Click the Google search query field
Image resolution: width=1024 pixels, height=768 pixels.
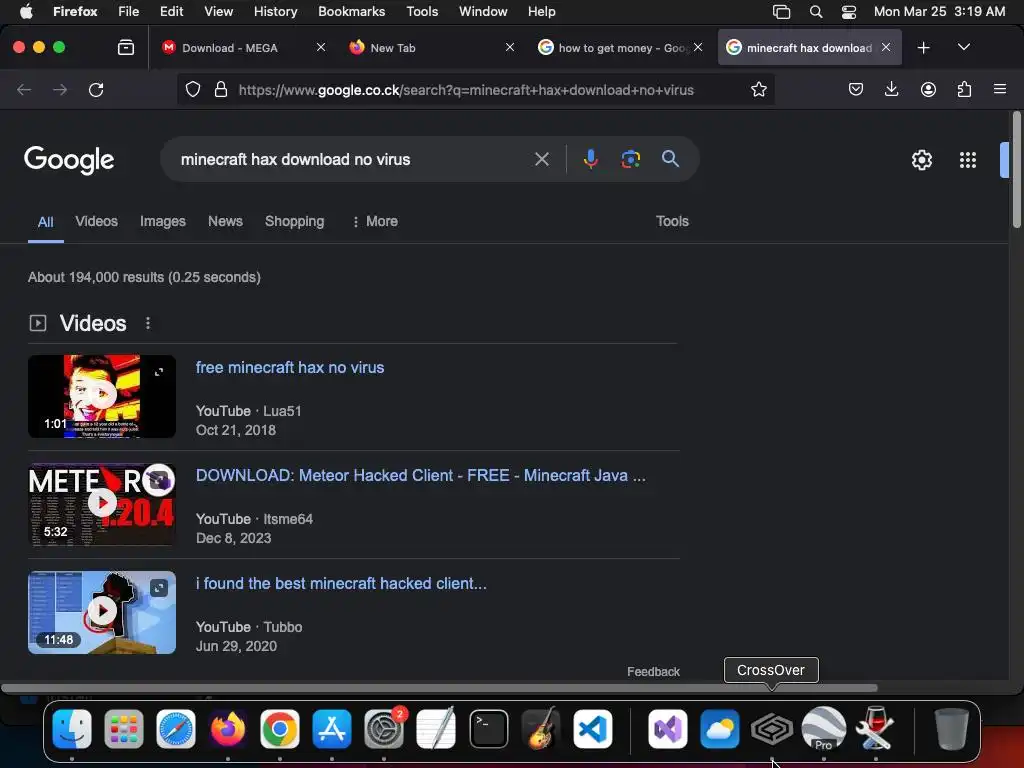(353, 159)
